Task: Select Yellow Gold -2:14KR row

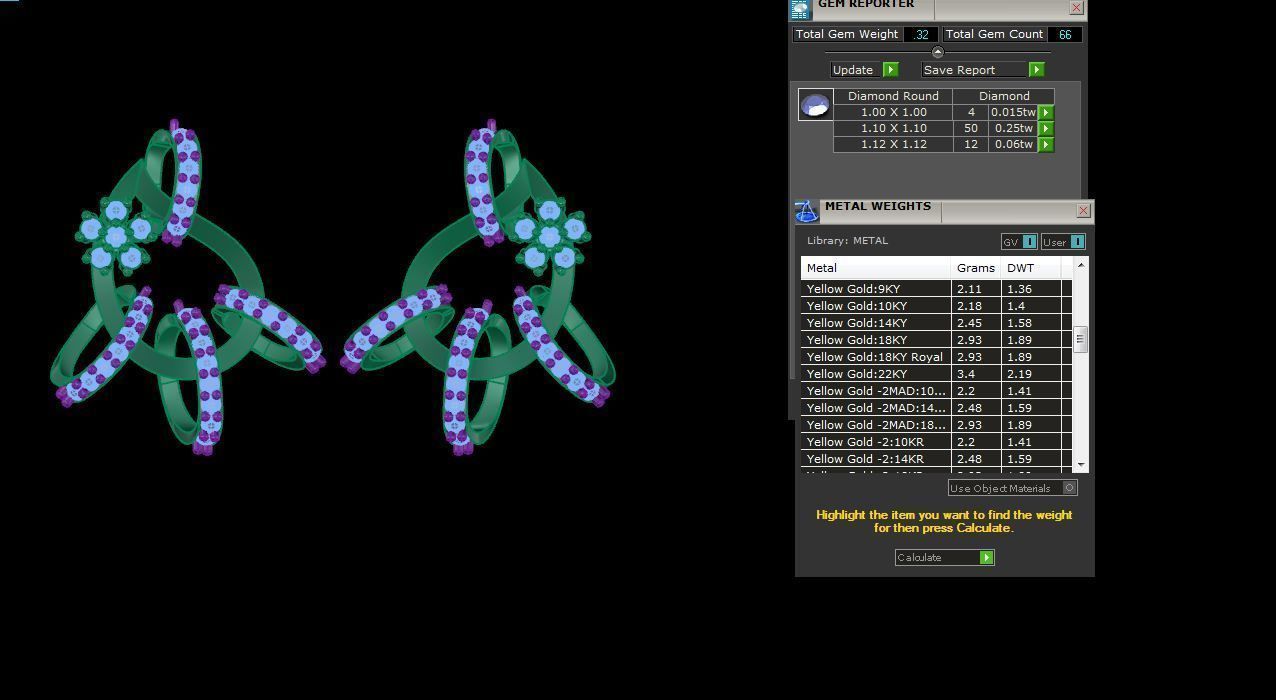Action: [936, 459]
